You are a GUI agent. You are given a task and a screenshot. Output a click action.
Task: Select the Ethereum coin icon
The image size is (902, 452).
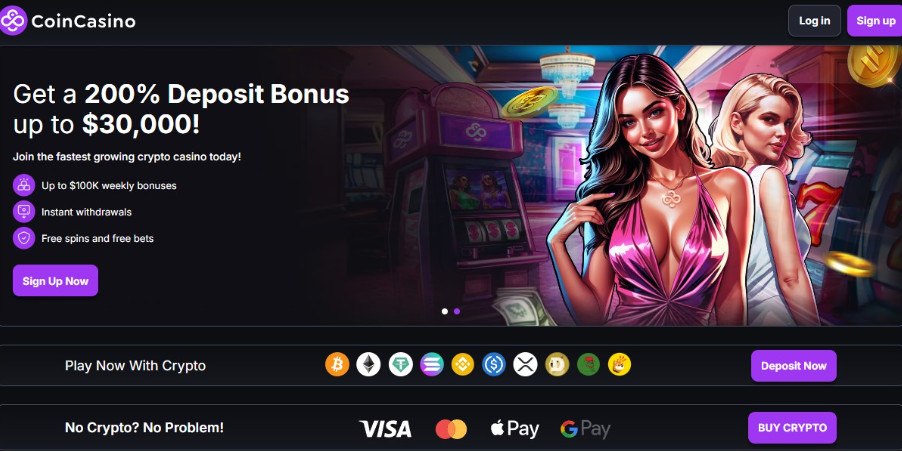(368, 365)
